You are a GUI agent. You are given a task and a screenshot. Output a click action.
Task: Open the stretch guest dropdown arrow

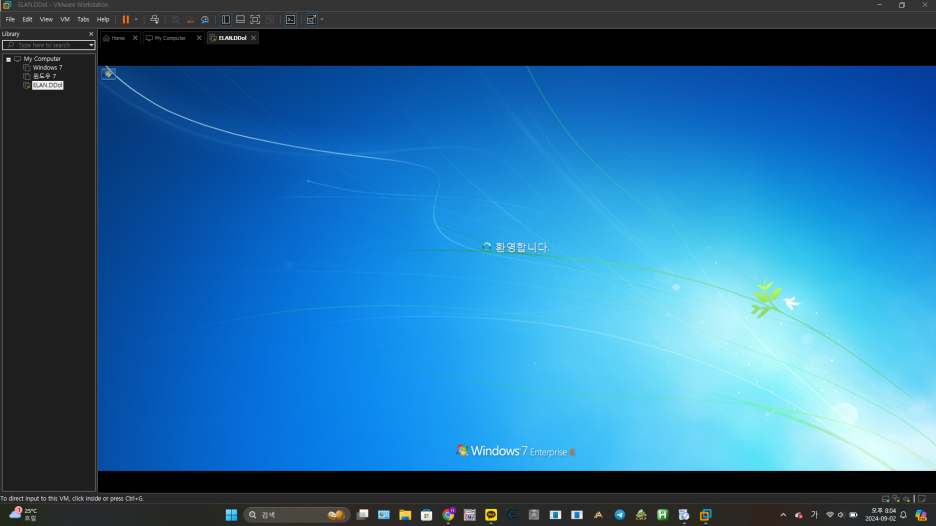pyautogui.click(x=322, y=20)
